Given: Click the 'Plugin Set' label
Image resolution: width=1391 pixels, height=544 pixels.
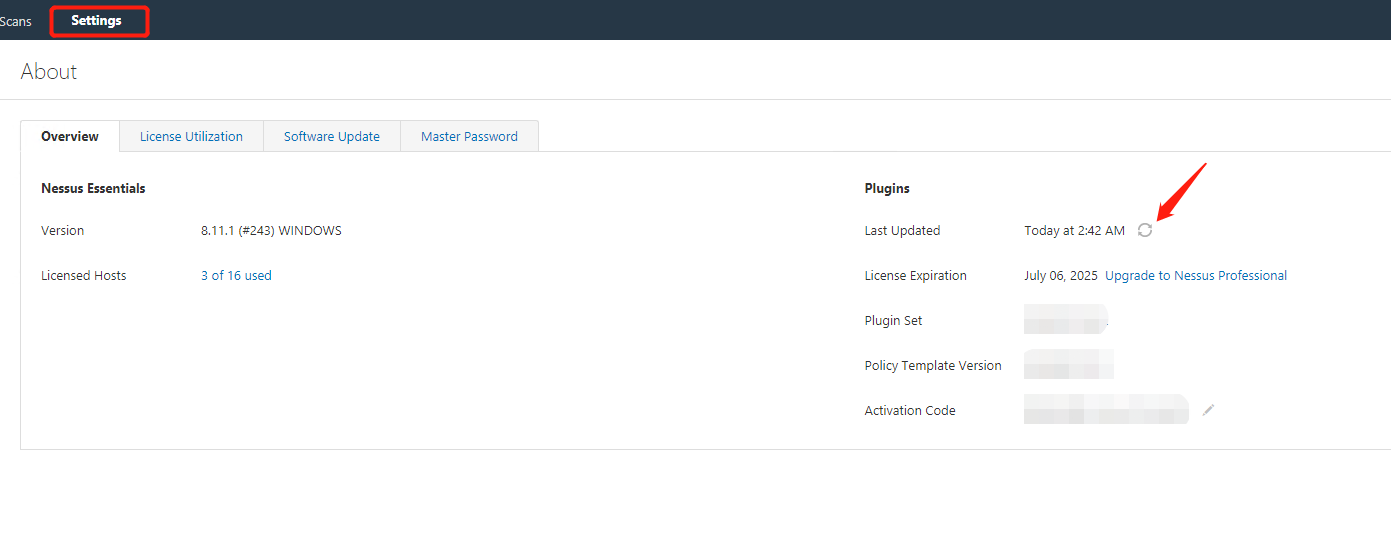Looking at the screenshot, I should click(x=894, y=320).
